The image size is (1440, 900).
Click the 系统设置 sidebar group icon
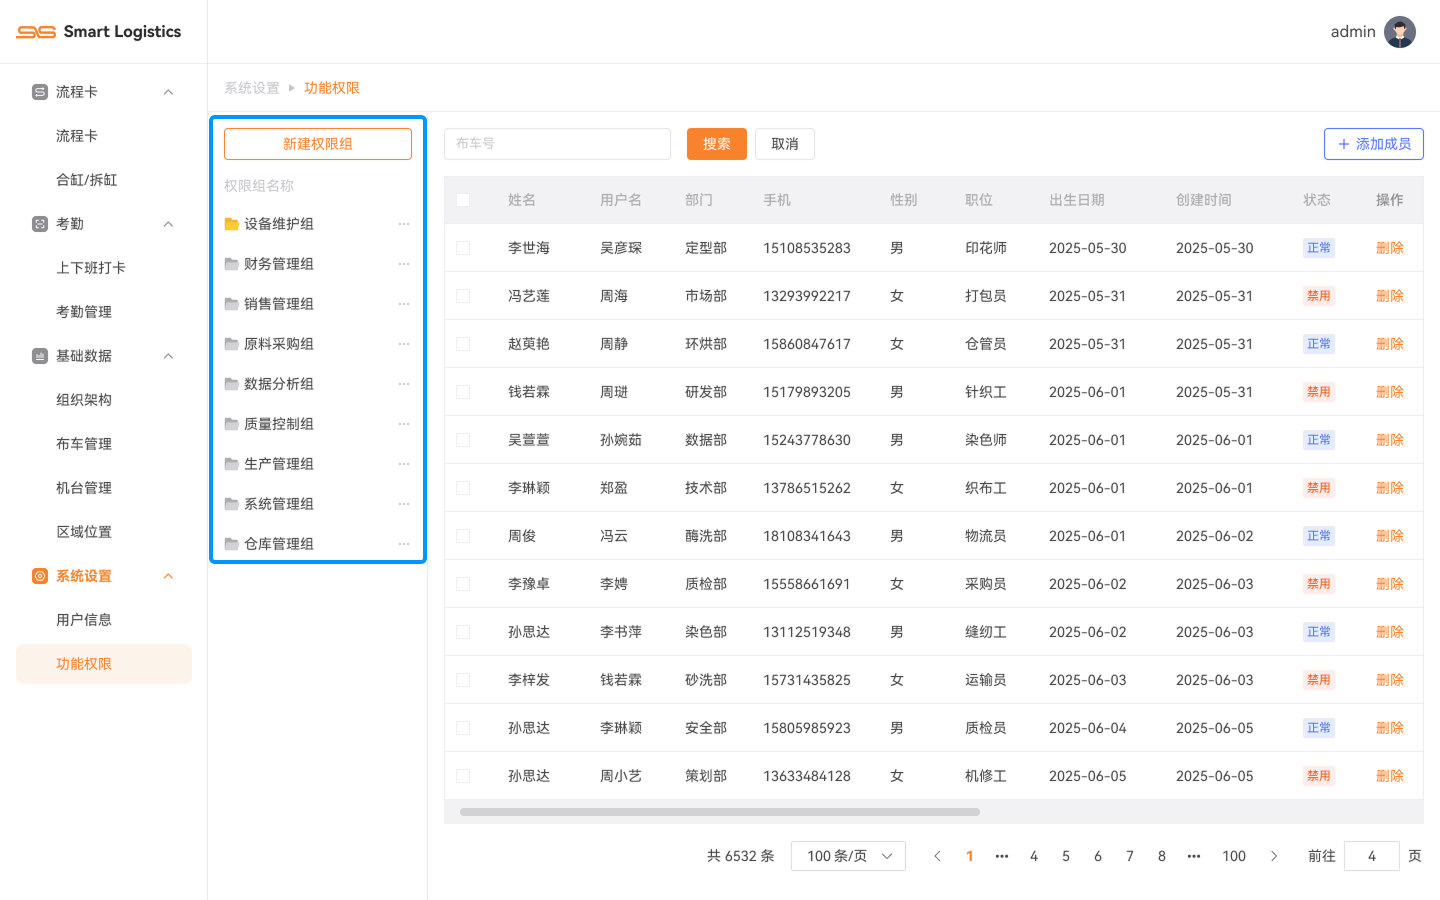click(40, 576)
